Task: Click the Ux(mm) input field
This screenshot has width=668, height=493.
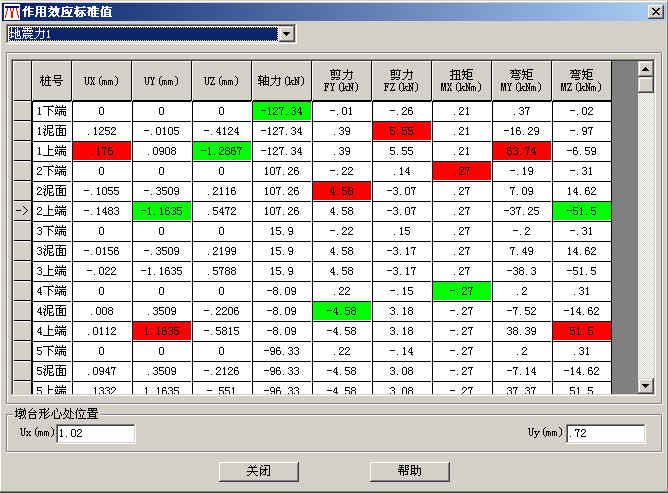Action: tap(95, 434)
